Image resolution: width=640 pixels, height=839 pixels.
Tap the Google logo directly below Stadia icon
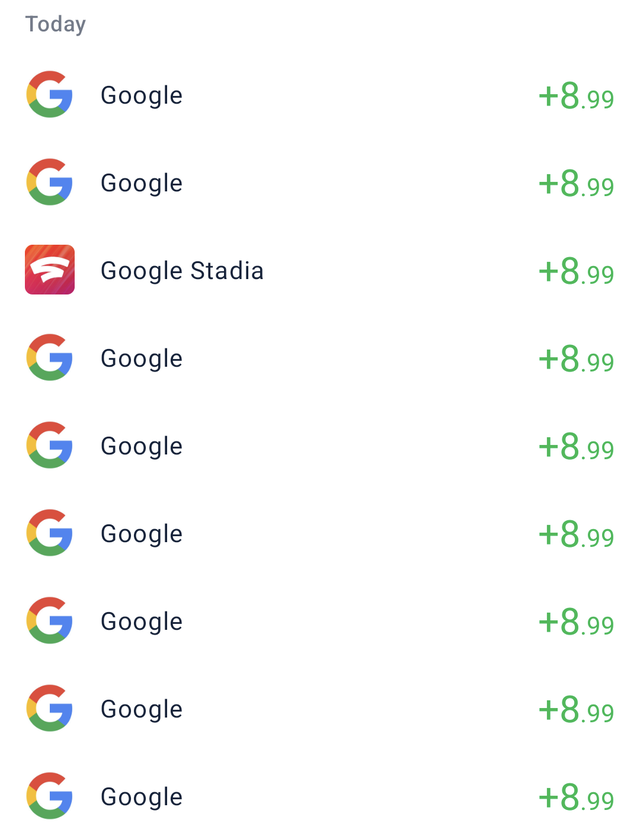50,358
